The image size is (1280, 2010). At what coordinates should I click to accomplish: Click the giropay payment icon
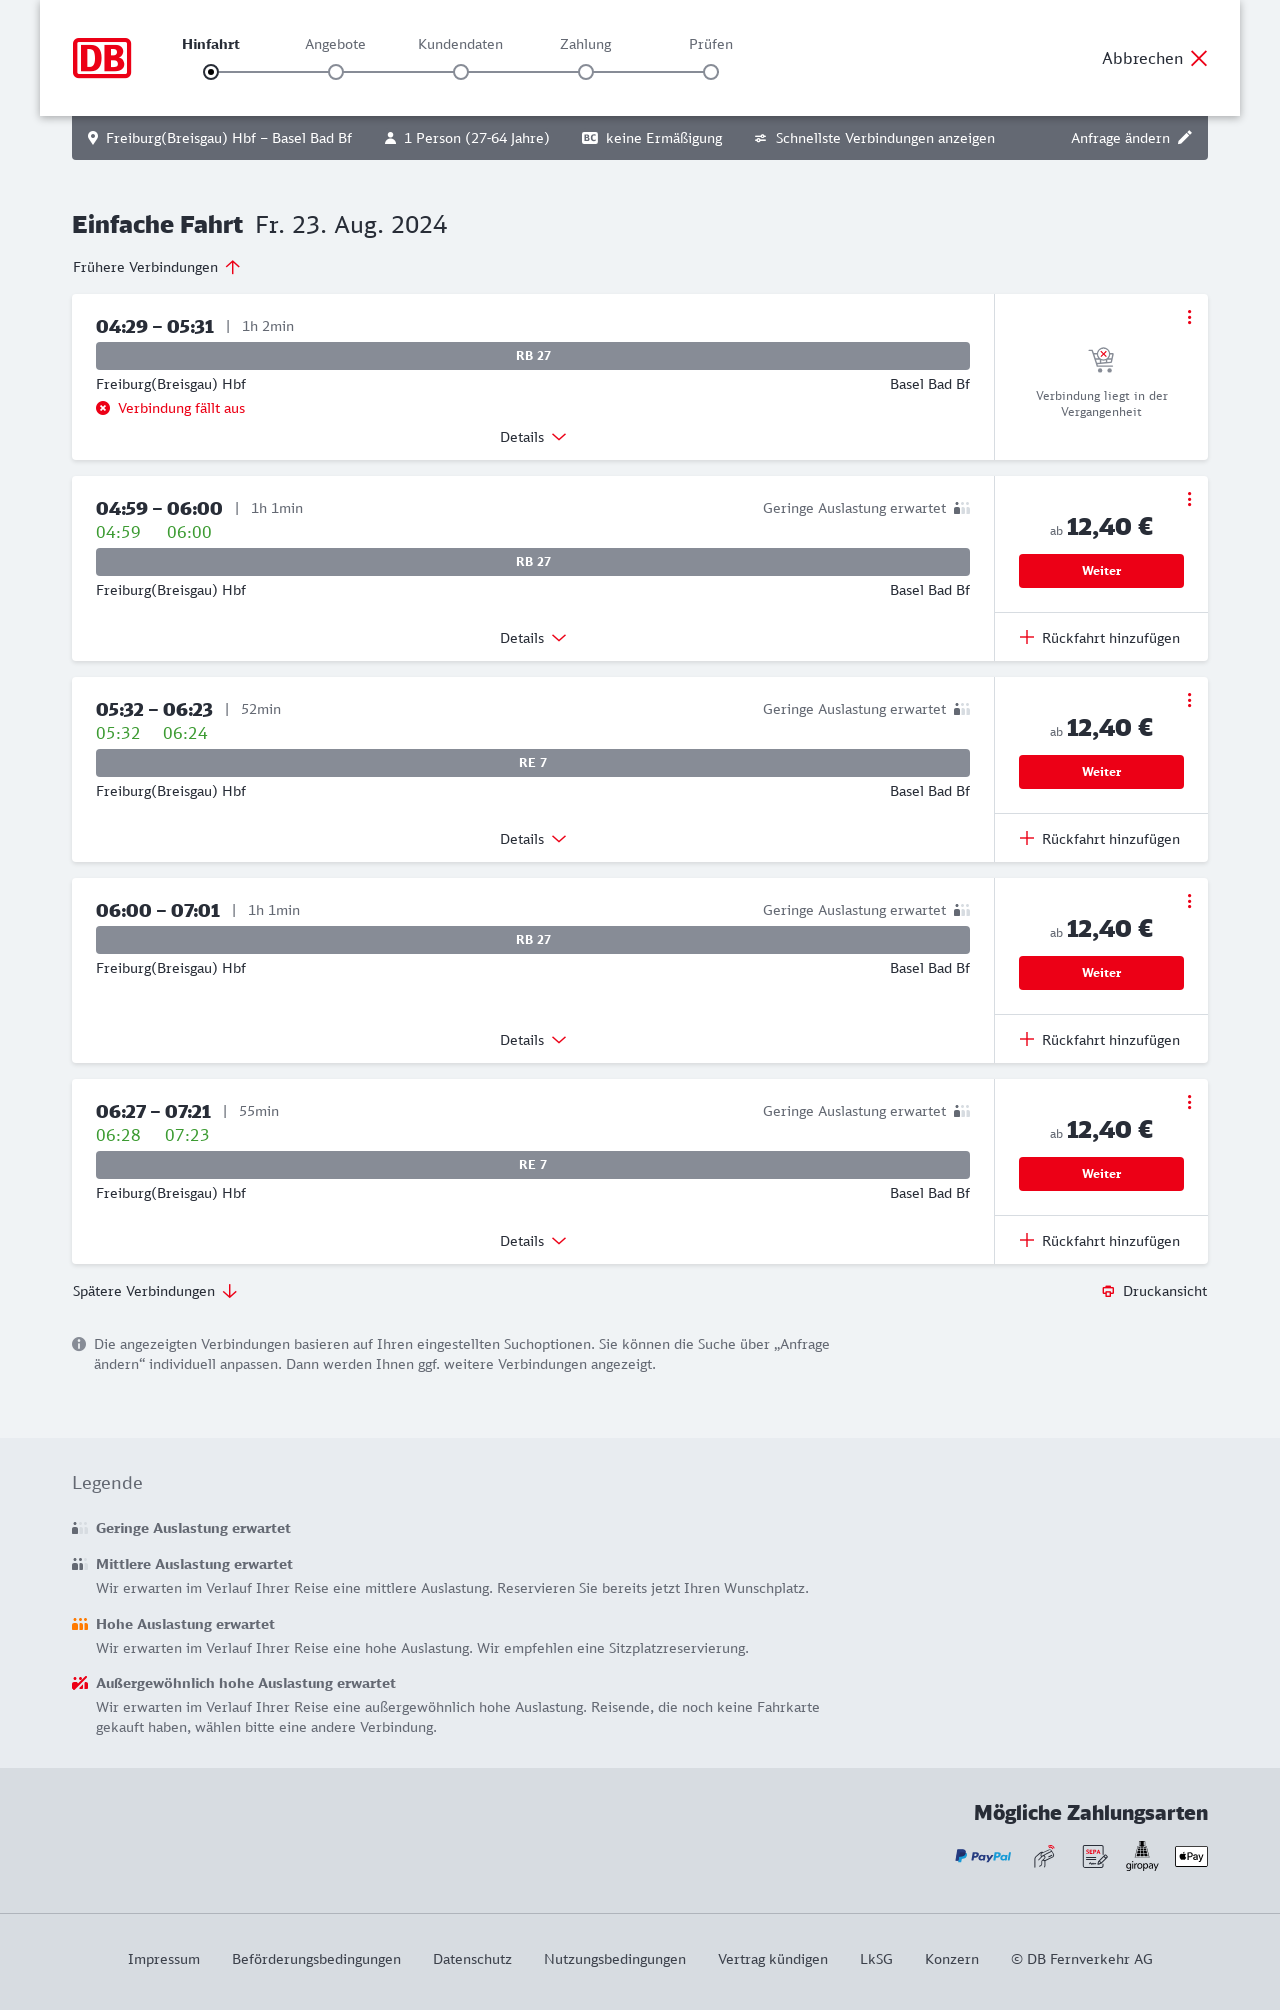point(1142,1856)
